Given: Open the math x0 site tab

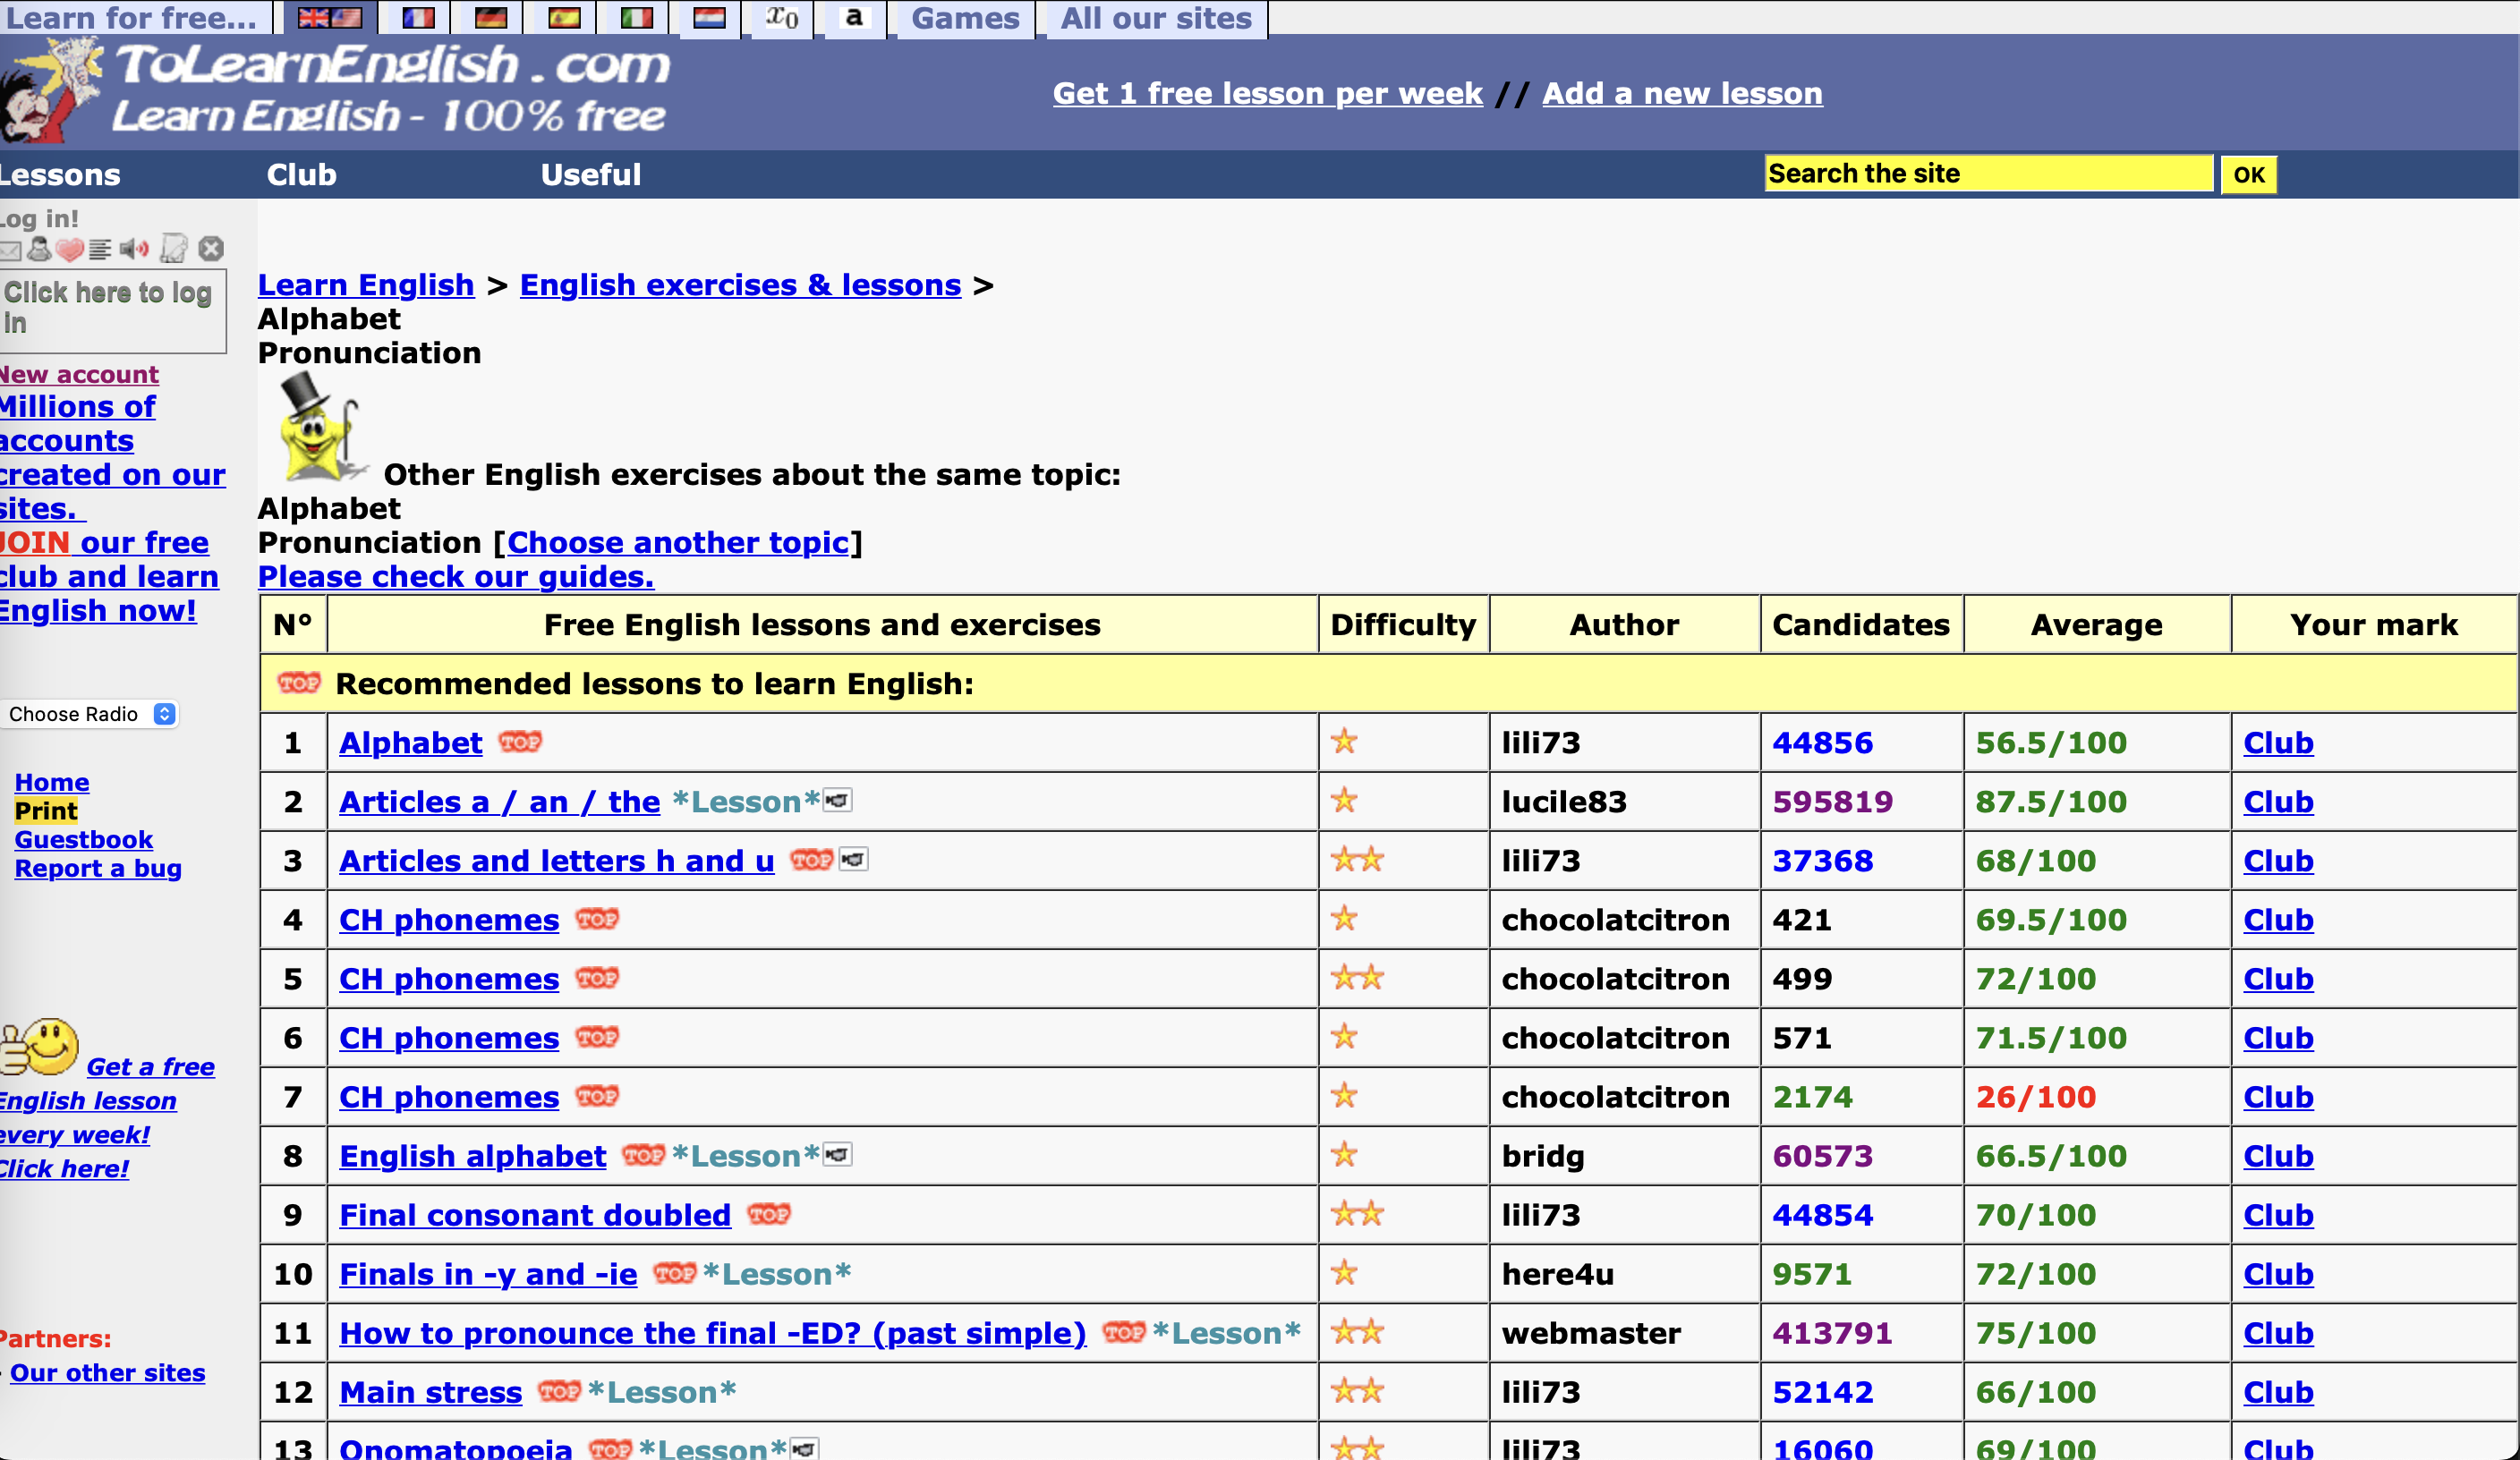Looking at the screenshot, I should click(x=782, y=18).
